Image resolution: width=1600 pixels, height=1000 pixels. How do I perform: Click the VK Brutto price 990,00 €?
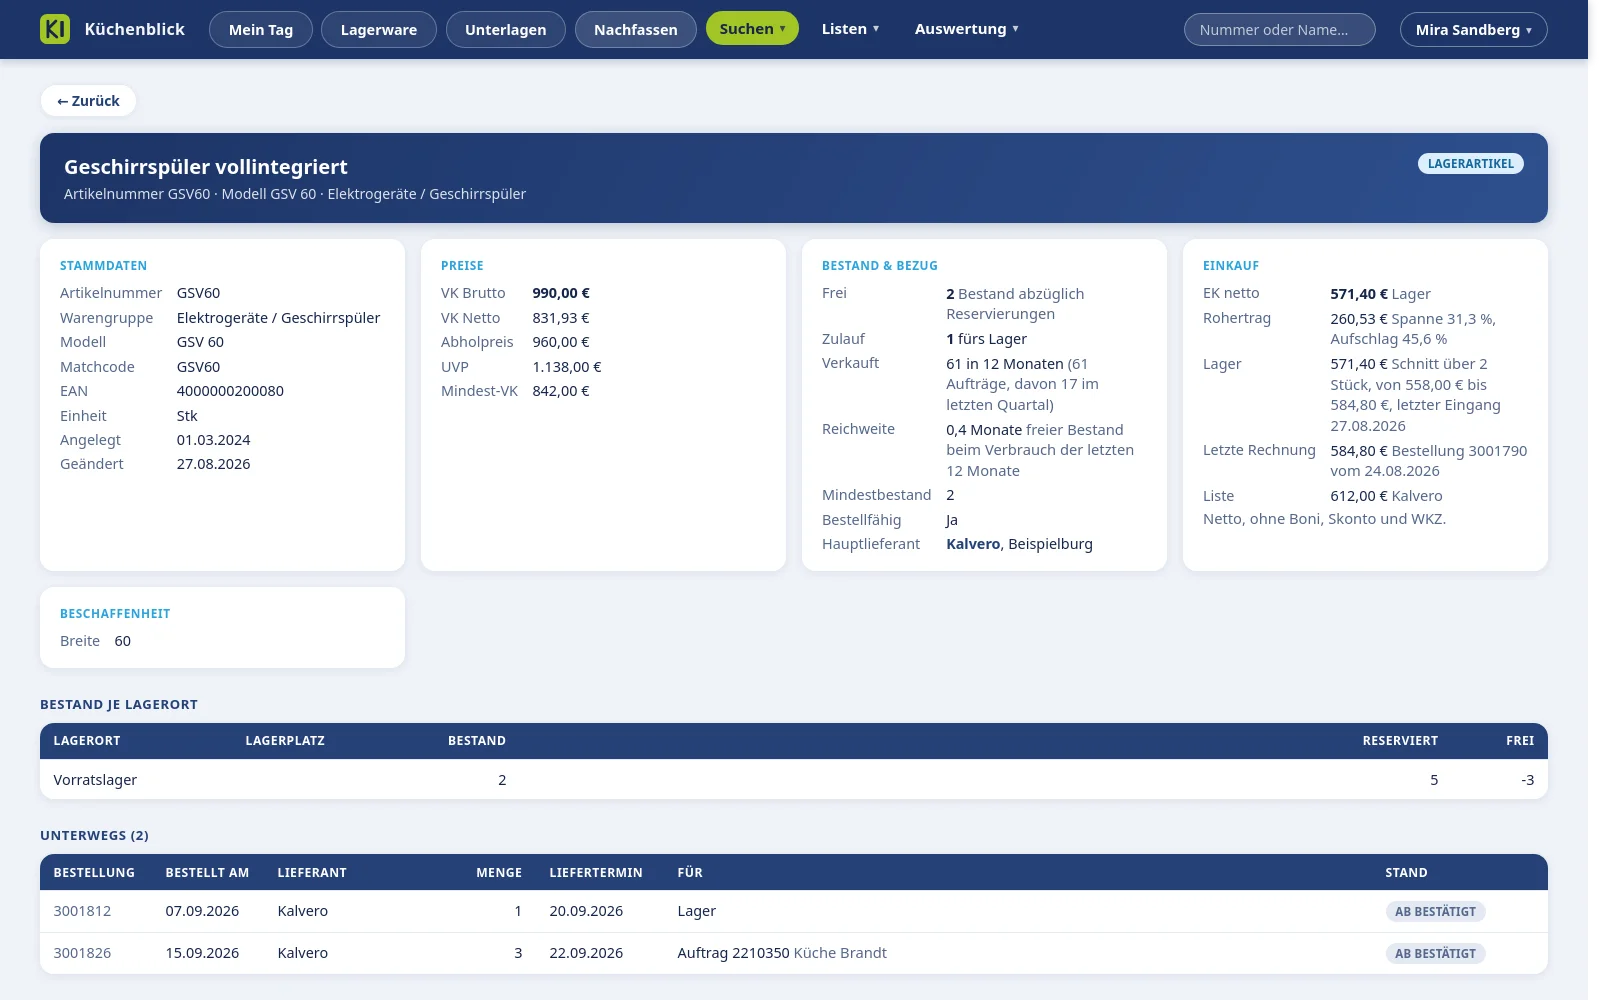pos(561,293)
